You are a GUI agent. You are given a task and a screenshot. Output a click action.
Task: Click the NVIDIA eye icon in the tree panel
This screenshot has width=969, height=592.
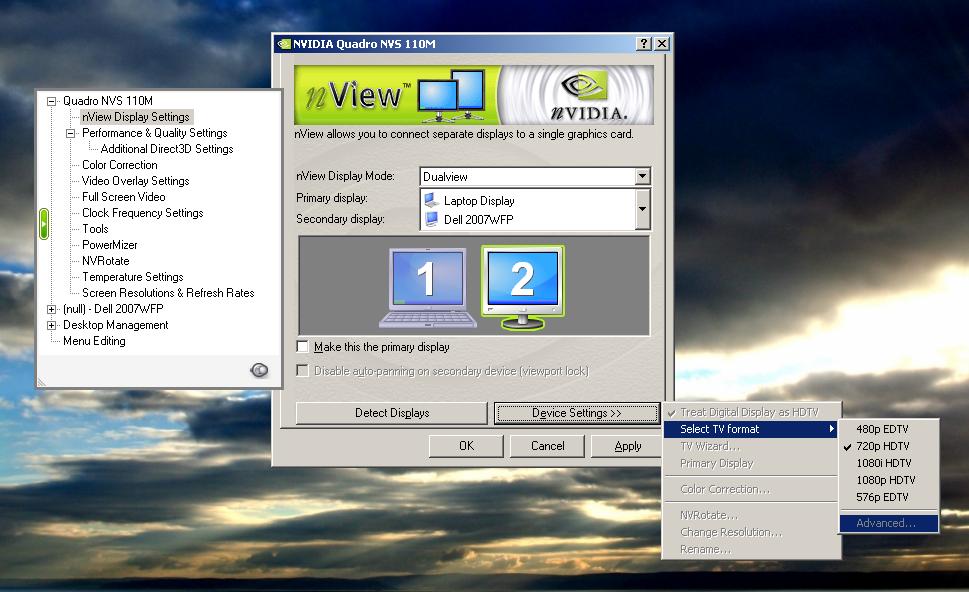259,370
